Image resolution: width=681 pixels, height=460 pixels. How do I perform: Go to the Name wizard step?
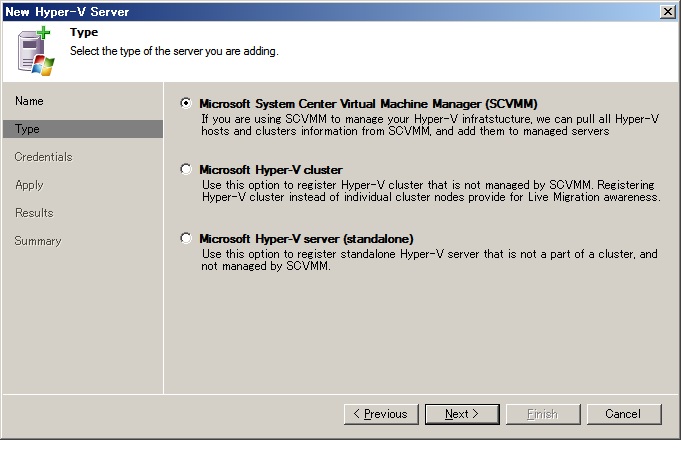tap(29, 101)
